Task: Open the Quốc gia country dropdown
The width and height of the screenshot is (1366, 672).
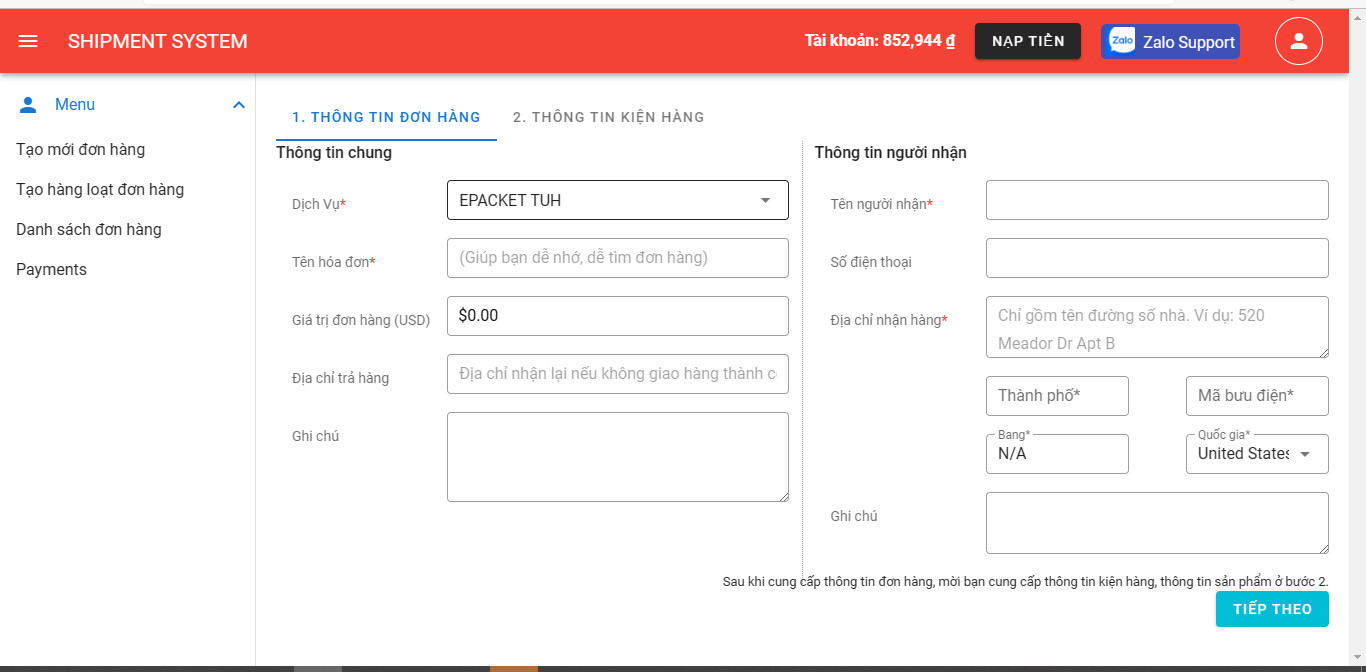Action: [x=1256, y=454]
